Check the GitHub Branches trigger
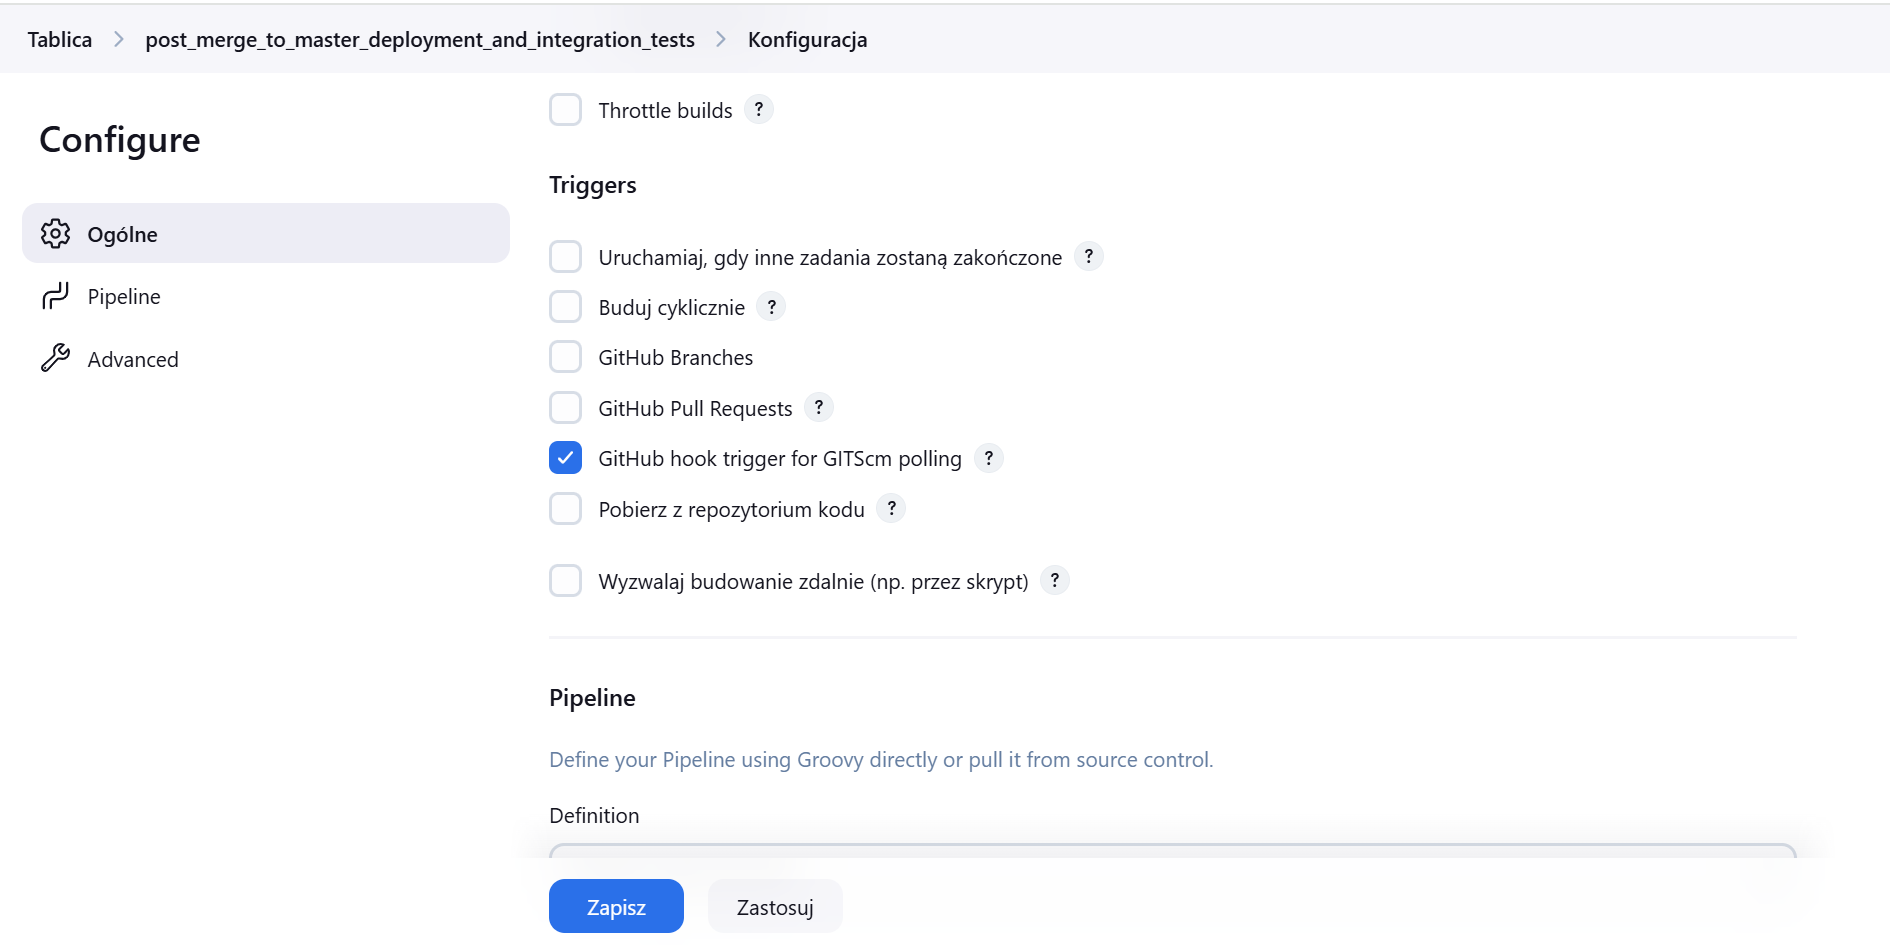The width and height of the screenshot is (1890, 949). (565, 356)
